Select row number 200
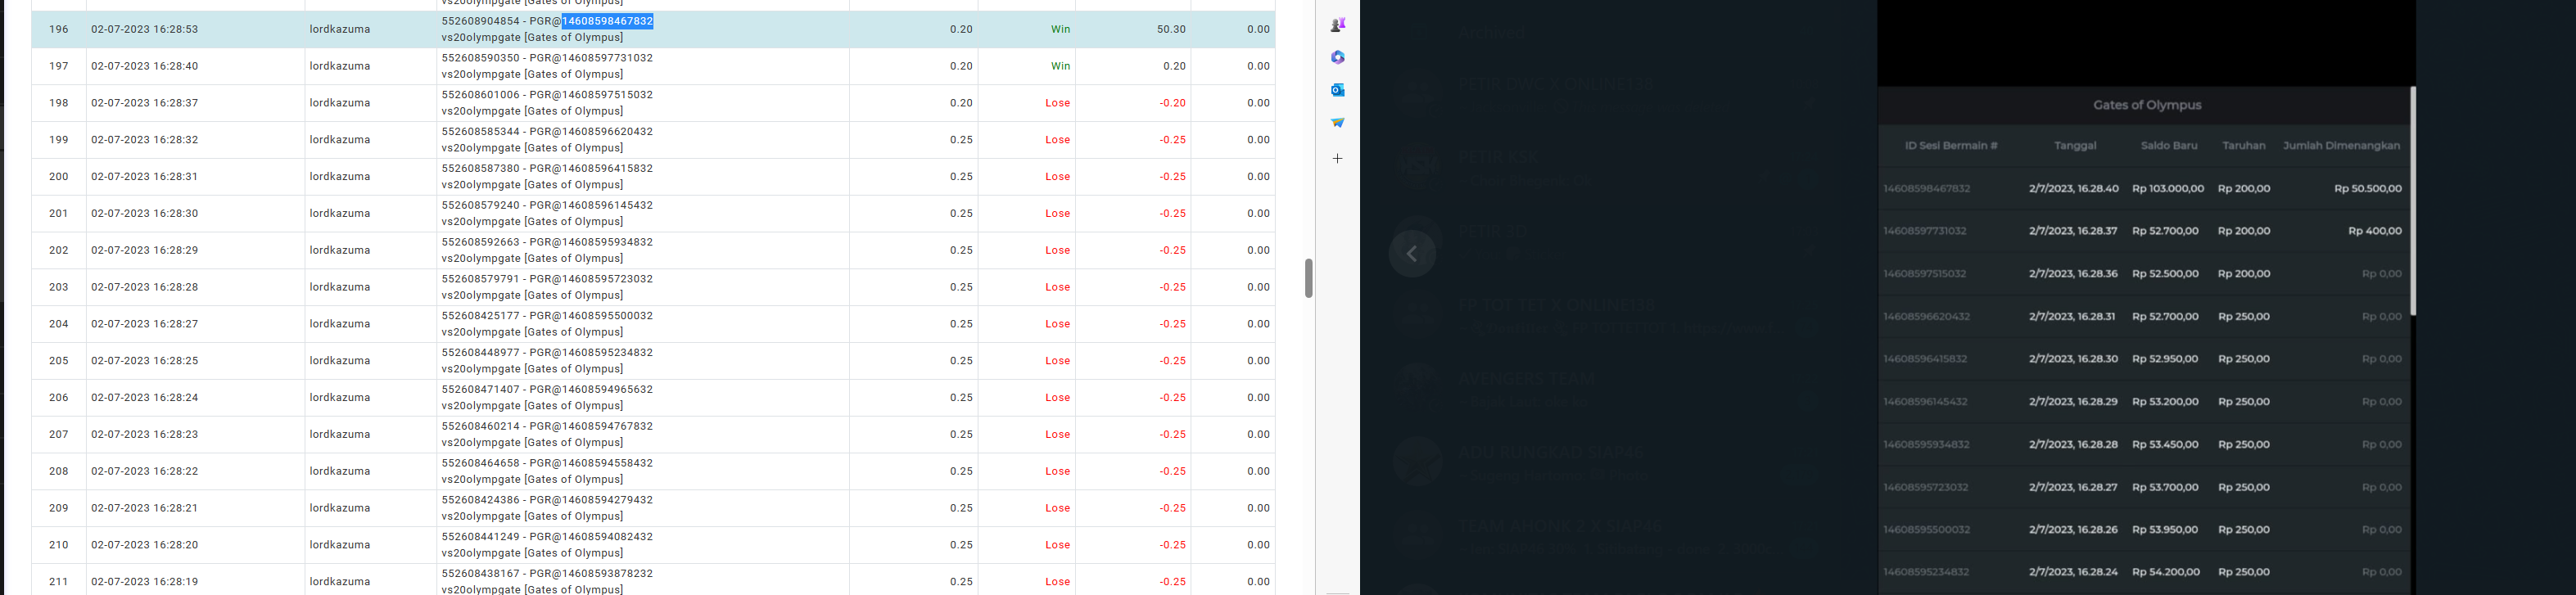This screenshot has height=595, width=2576. point(59,177)
